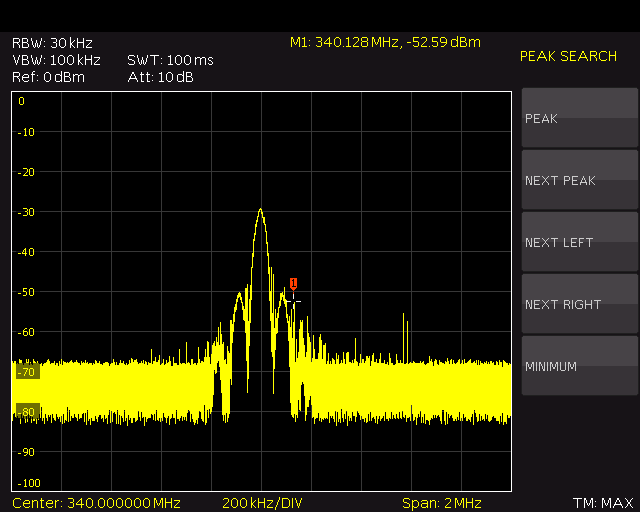Image resolution: width=640 pixels, height=512 pixels.
Task: Click the SWT: 100 ms readout
Action: click(170, 60)
